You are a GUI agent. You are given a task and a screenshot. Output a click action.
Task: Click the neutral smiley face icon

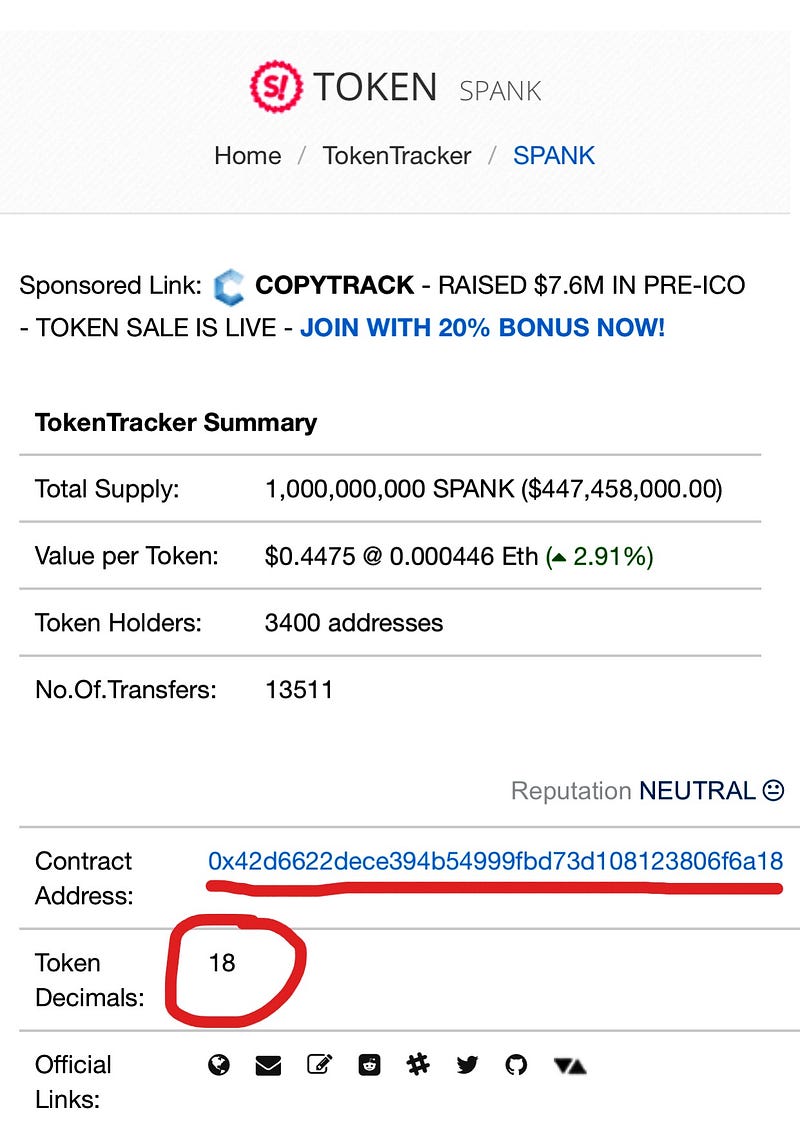(773, 791)
